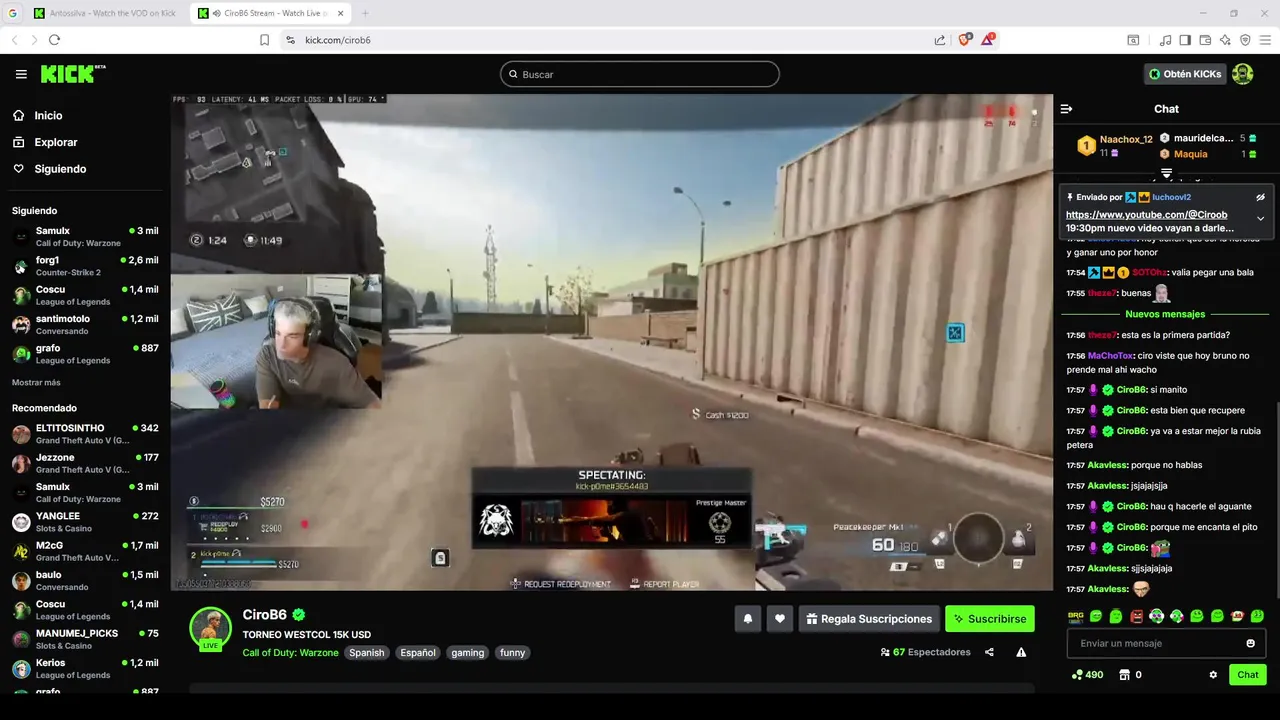
Task: Switch to CiroB6 Stream browser tab
Action: [272, 13]
